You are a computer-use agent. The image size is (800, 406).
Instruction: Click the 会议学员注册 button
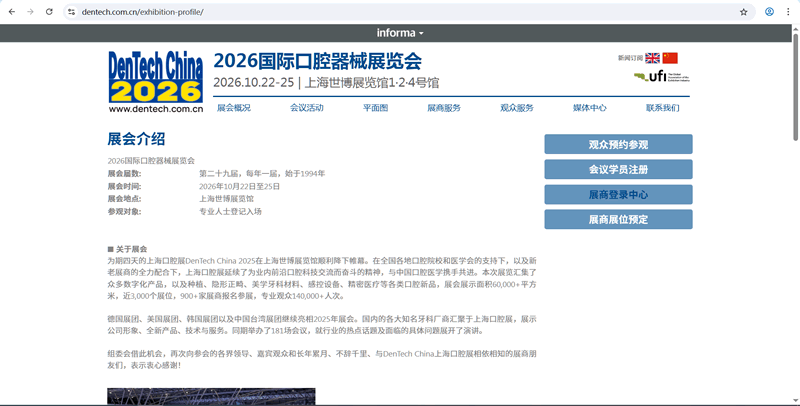(x=618, y=169)
